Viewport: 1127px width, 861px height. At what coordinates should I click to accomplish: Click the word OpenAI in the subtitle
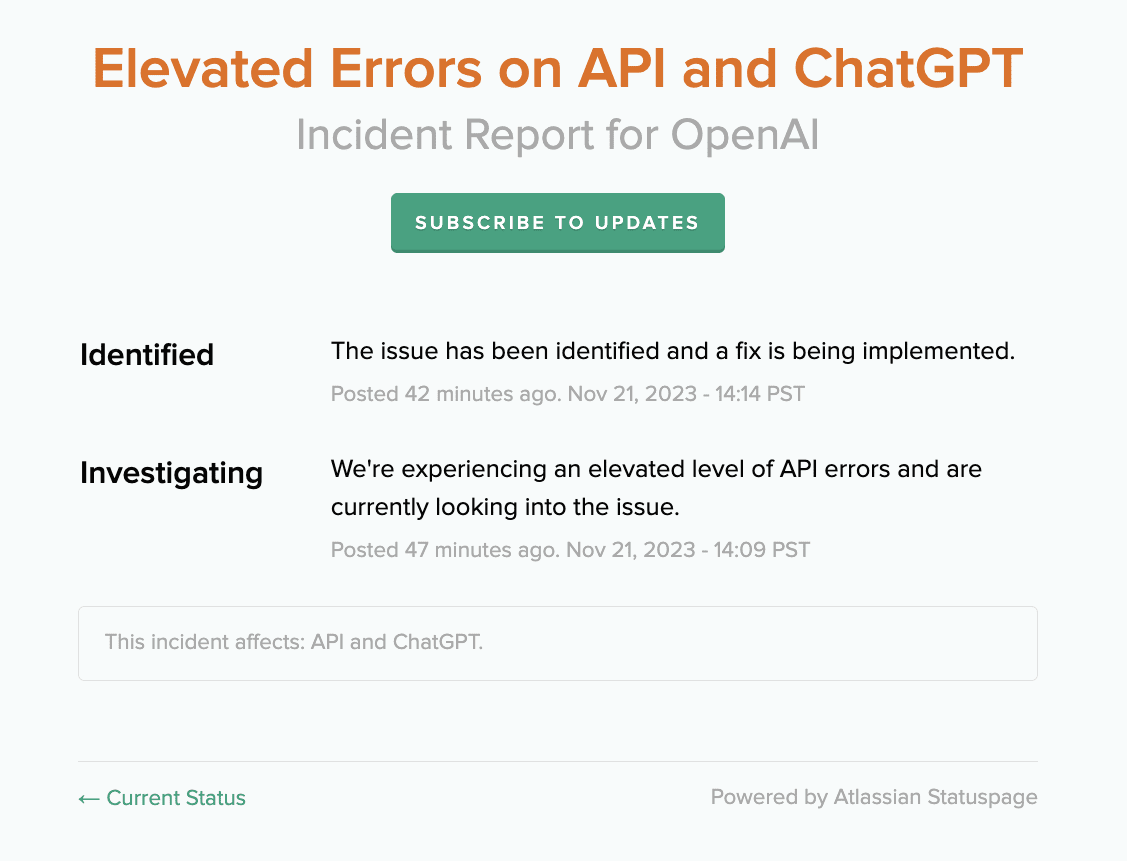tap(752, 134)
